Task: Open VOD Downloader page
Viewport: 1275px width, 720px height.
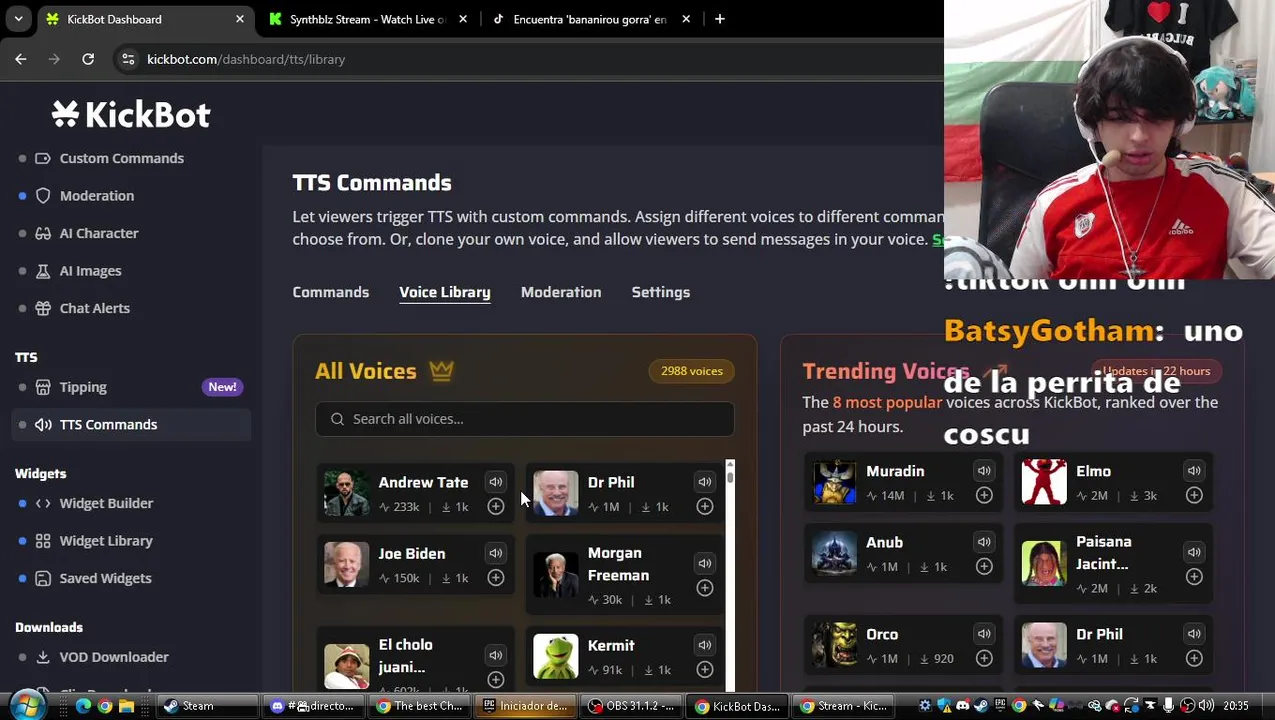Action: pos(114,657)
